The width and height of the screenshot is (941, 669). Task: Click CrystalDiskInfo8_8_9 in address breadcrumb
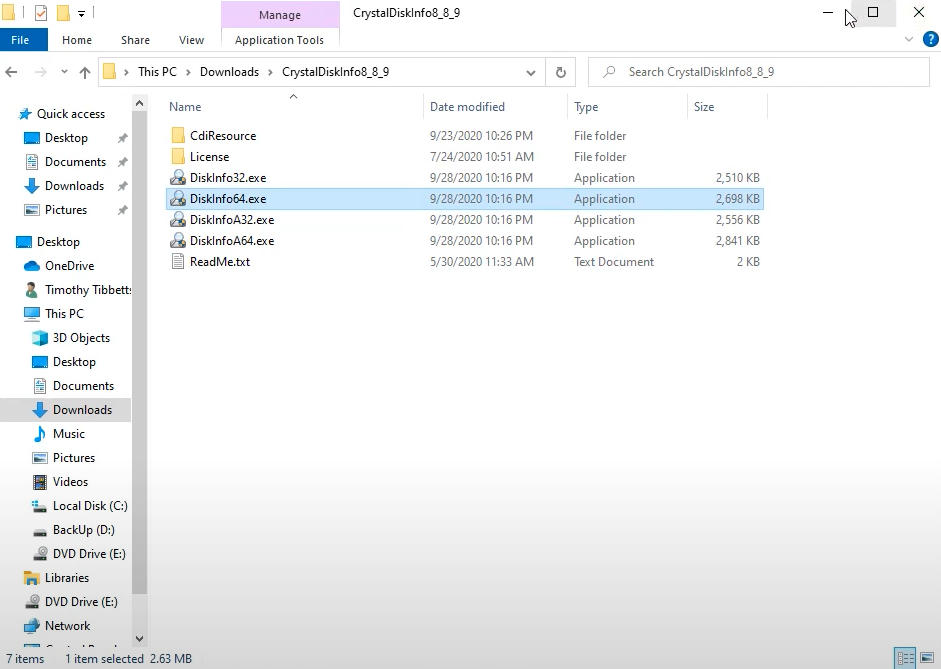point(335,72)
